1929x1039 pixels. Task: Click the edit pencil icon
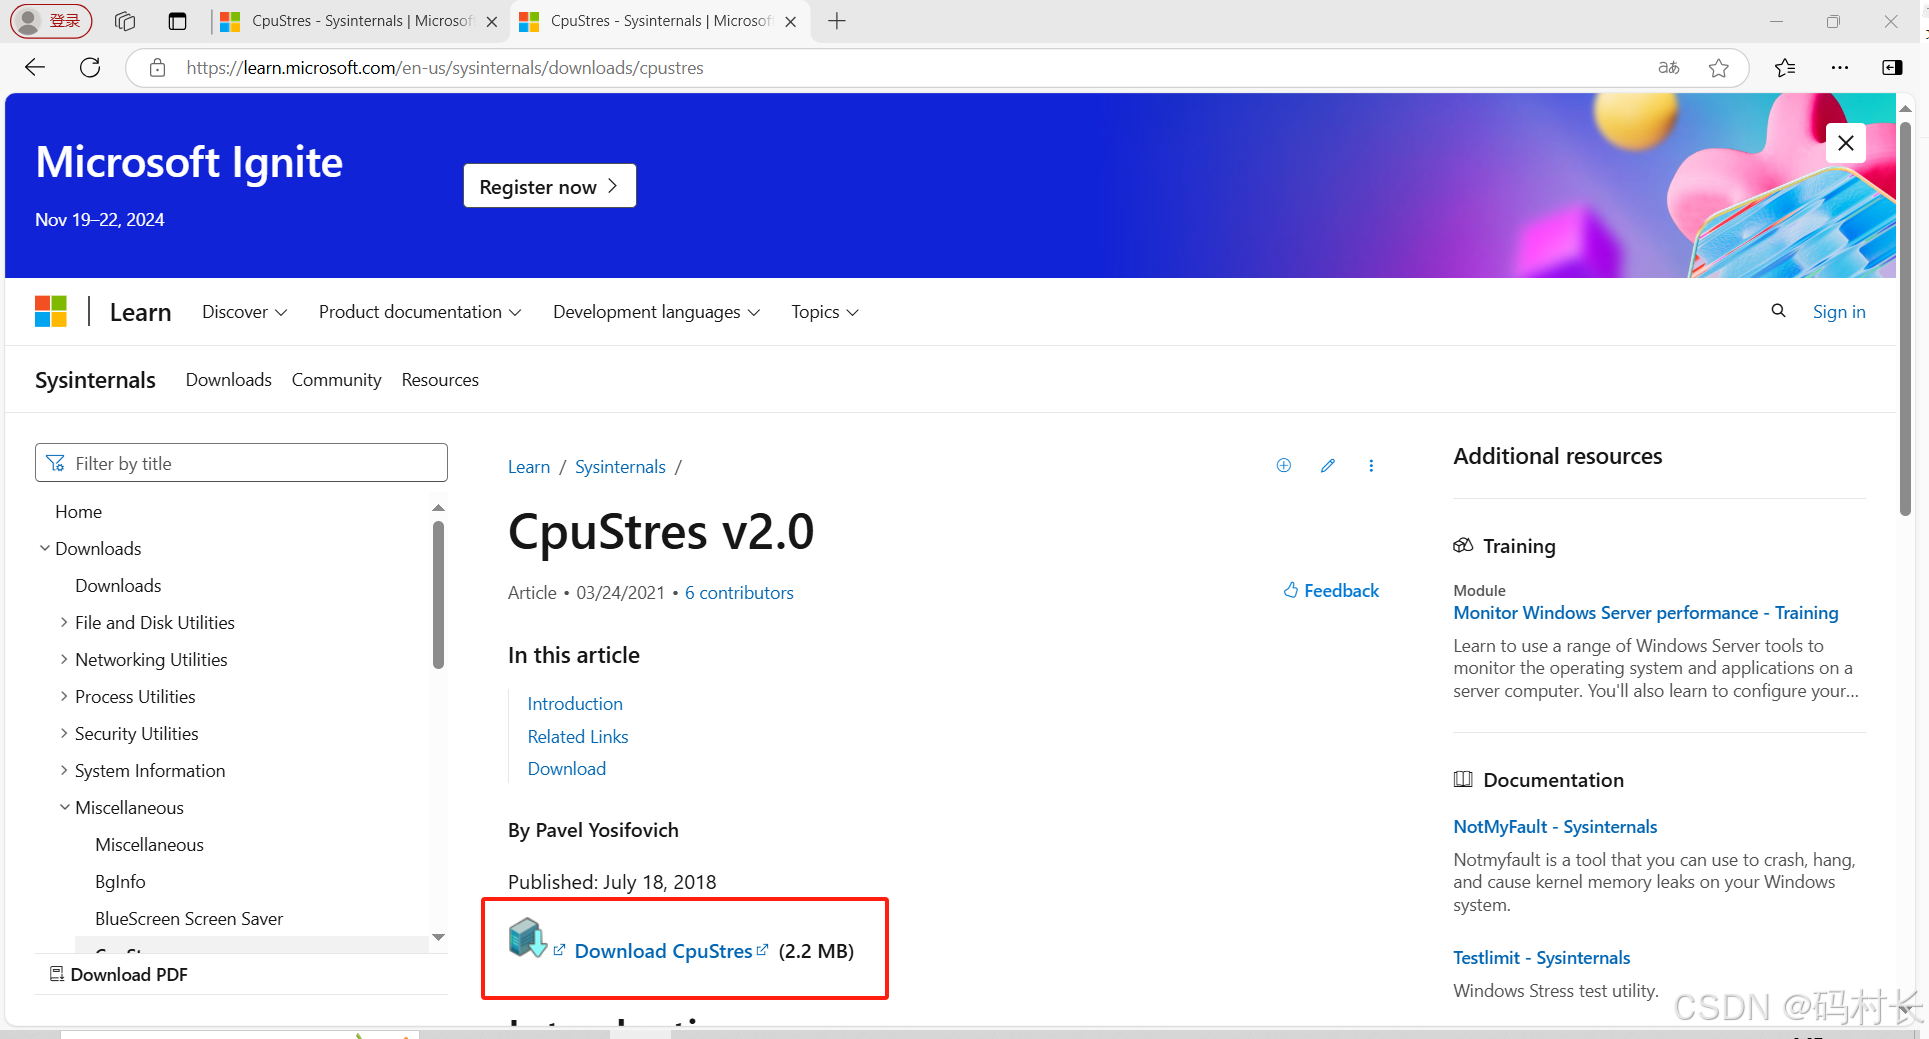click(x=1328, y=465)
